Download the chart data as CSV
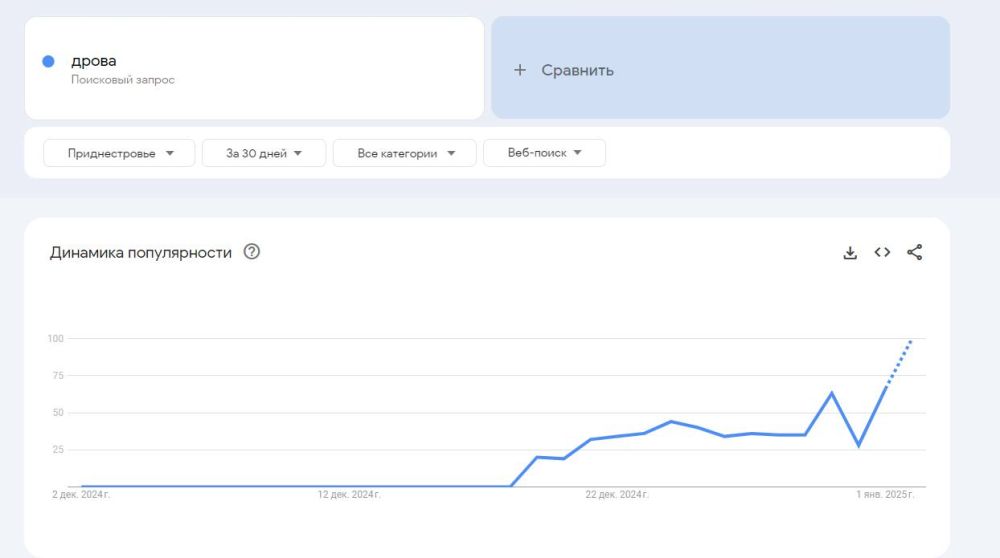The height and width of the screenshot is (558, 1000). [x=850, y=253]
